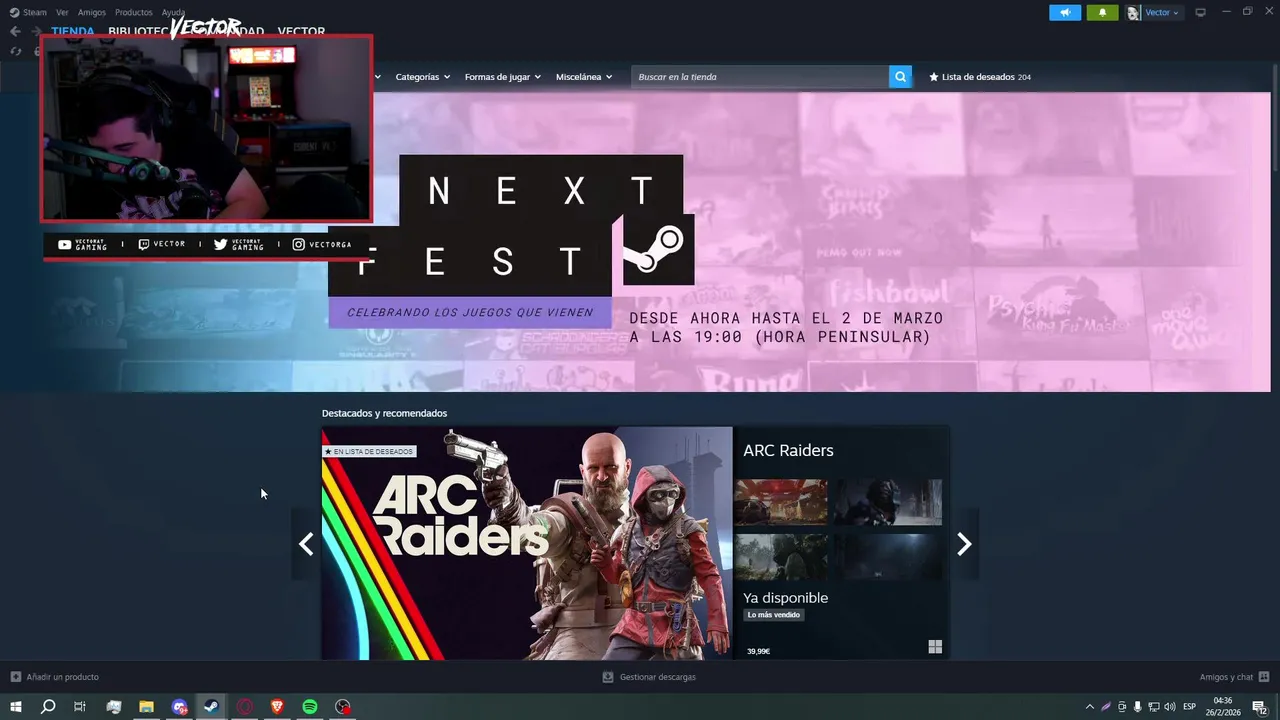Open Windows taskbar search
This screenshot has height=720, width=1280.
48,707
